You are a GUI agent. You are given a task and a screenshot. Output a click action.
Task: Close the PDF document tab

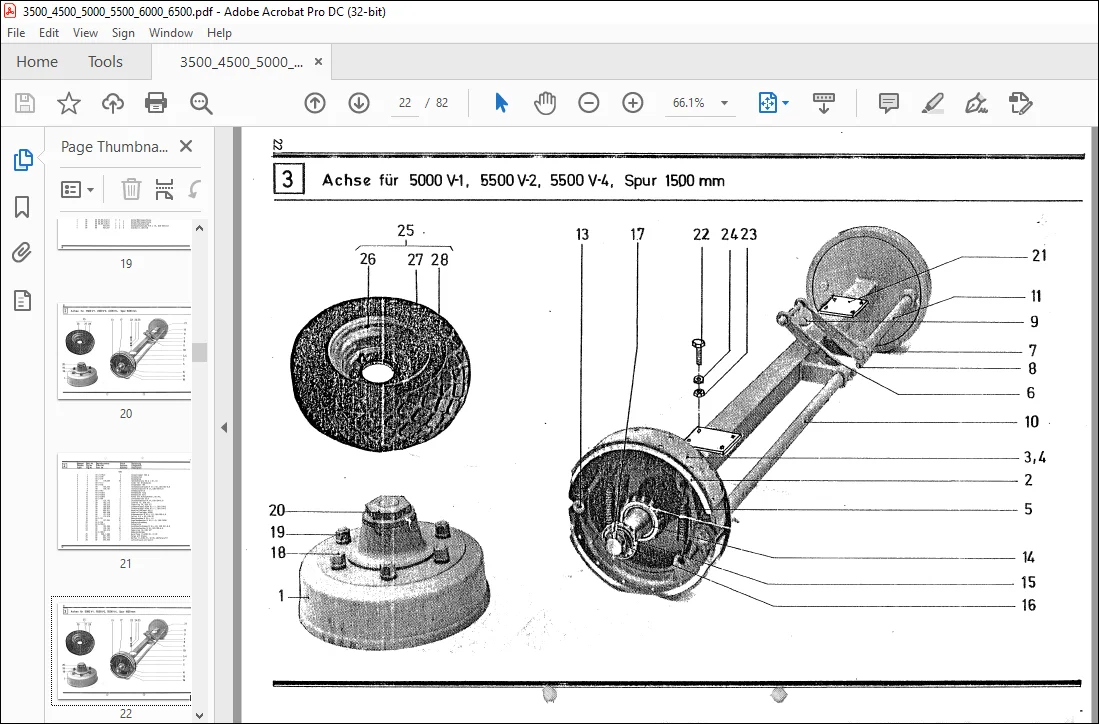pyautogui.click(x=318, y=62)
